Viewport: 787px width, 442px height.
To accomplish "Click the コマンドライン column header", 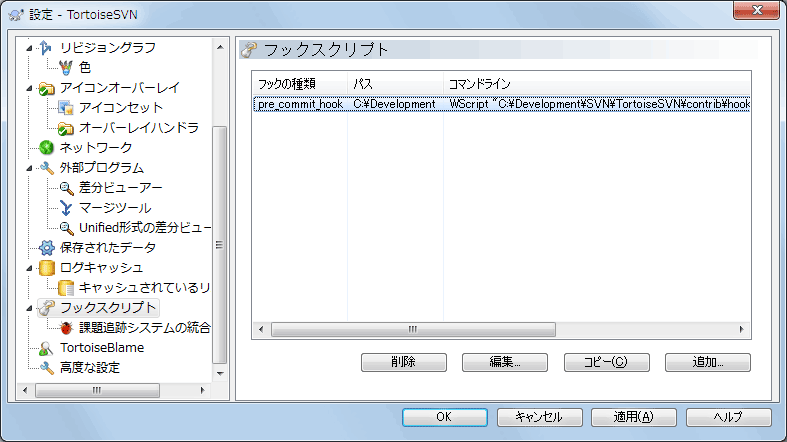I will (597, 84).
